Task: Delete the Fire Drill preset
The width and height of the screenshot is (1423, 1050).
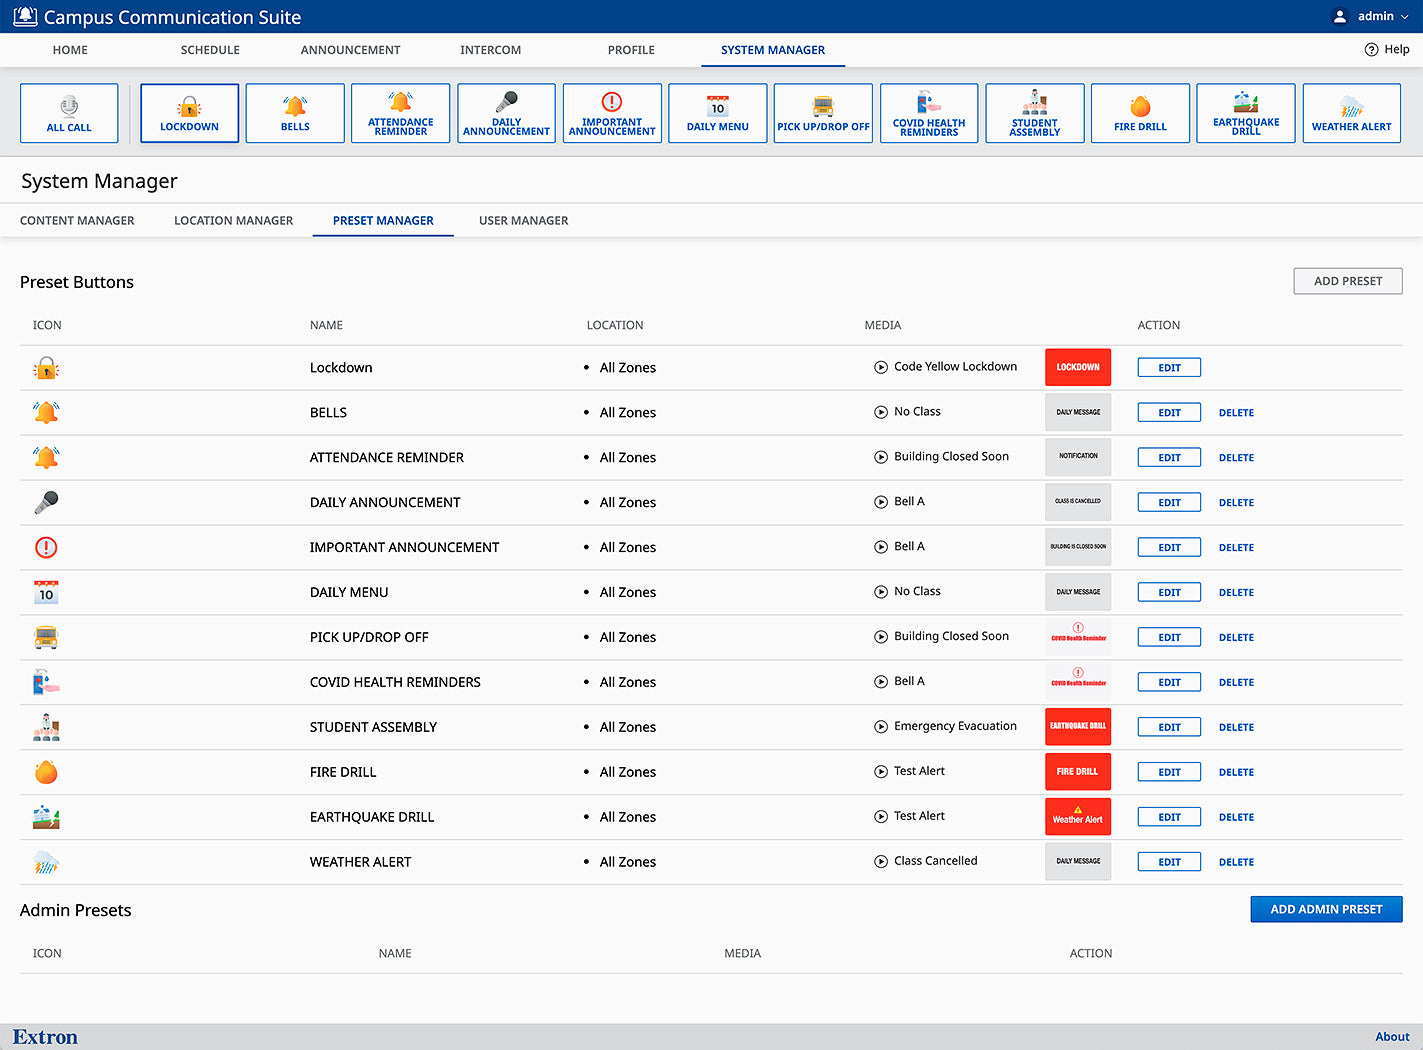Action: click(1236, 773)
